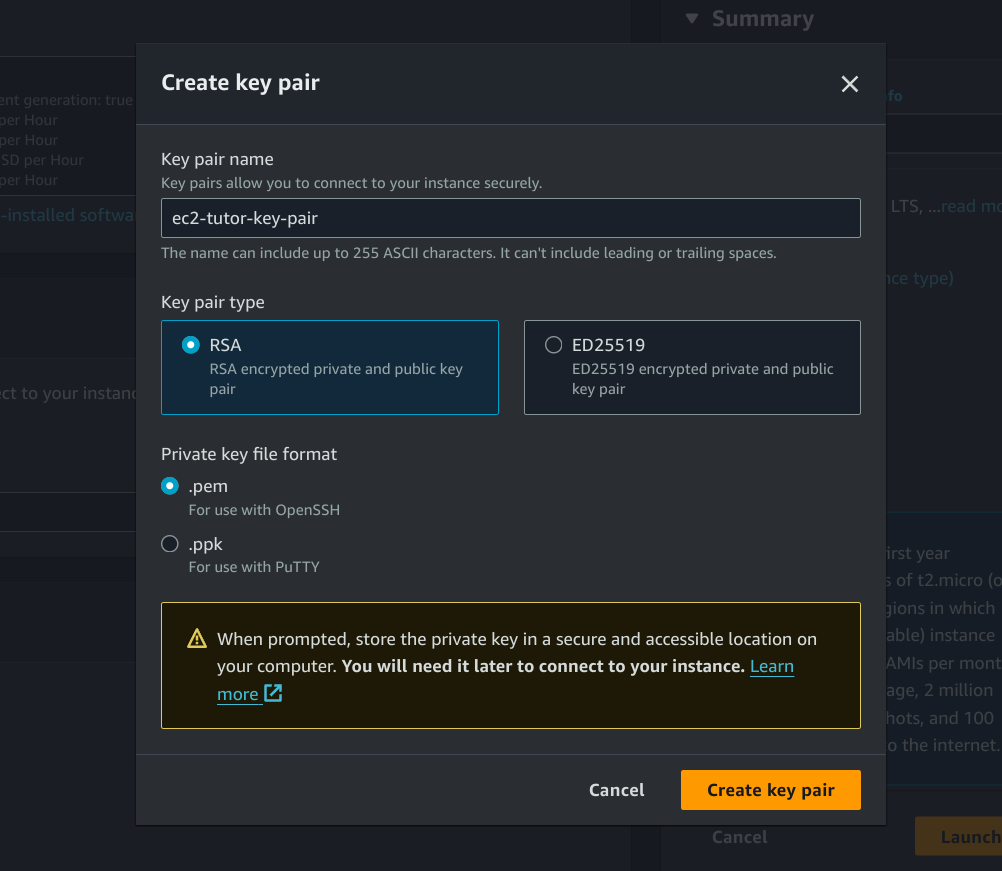The width and height of the screenshot is (1002, 871).
Task: Click the RSA encrypted key description tile
Action: tap(330, 367)
